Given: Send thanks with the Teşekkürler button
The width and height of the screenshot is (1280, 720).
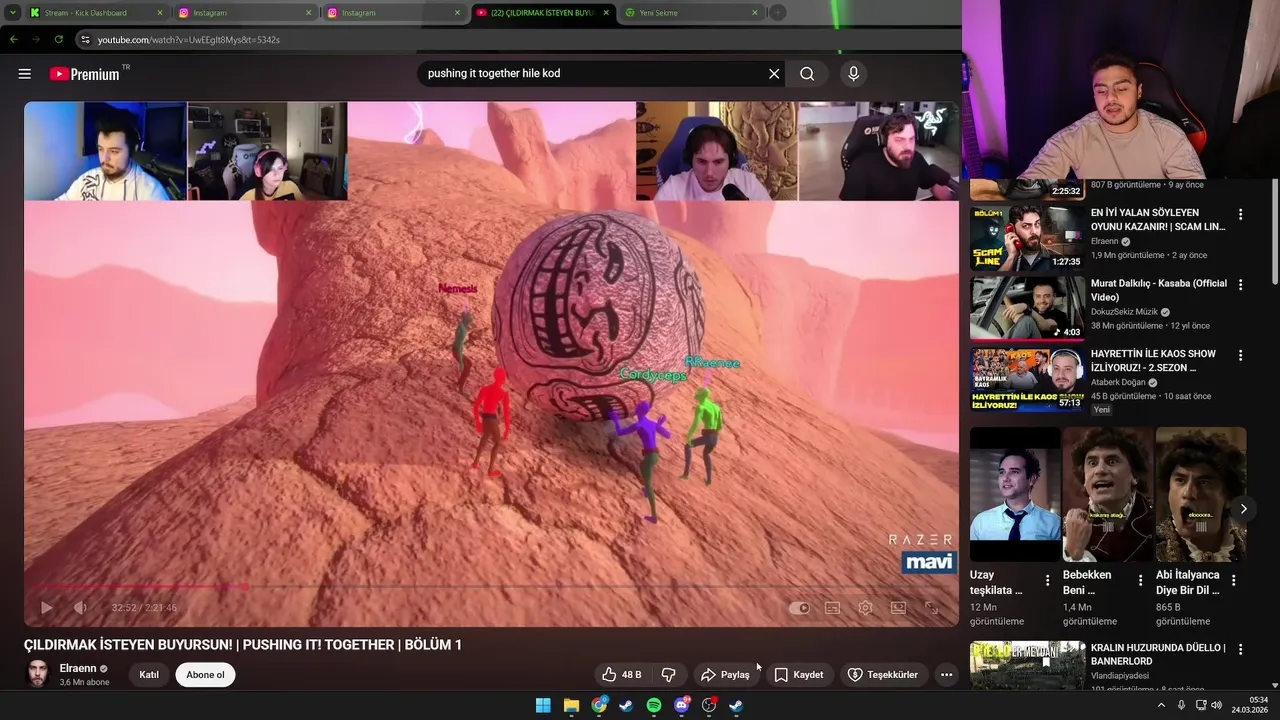Looking at the screenshot, I should (x=883, y=675).
